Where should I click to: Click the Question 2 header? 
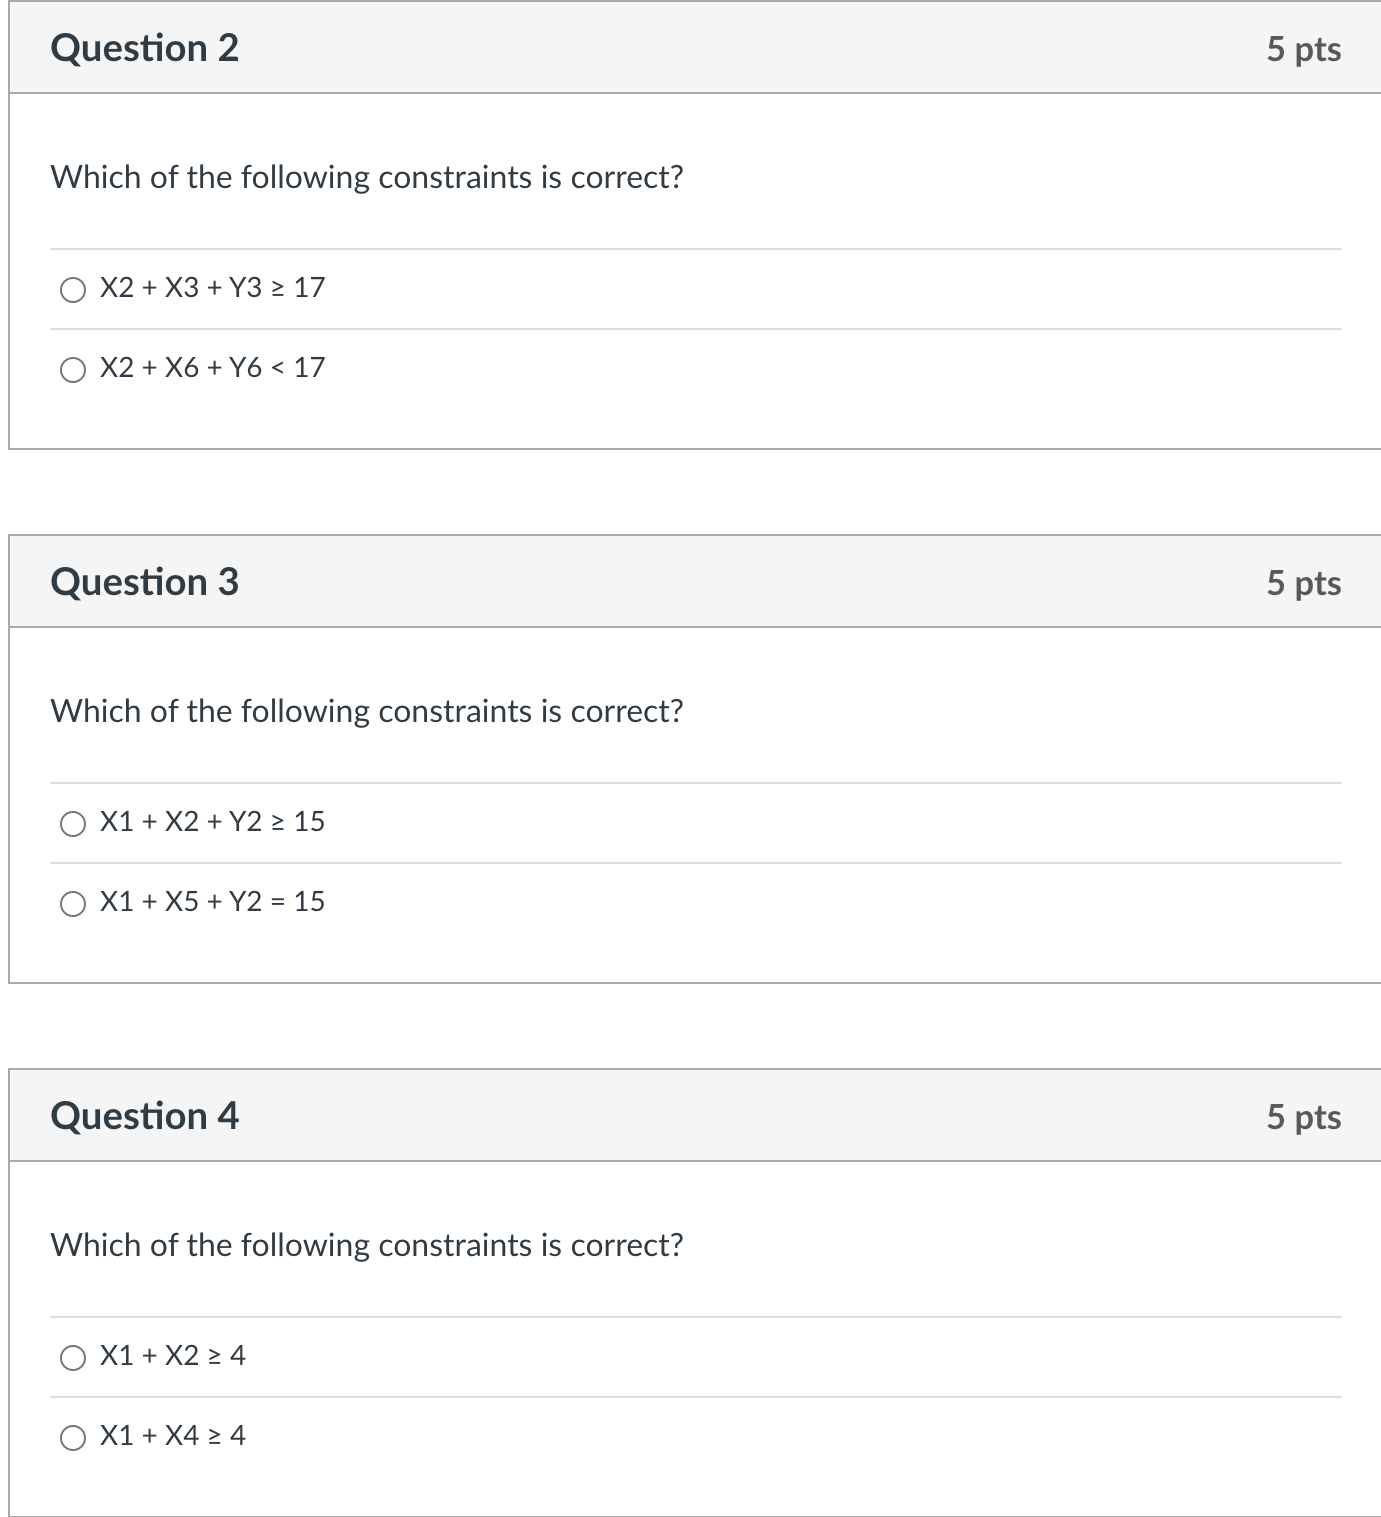(145, 48)
